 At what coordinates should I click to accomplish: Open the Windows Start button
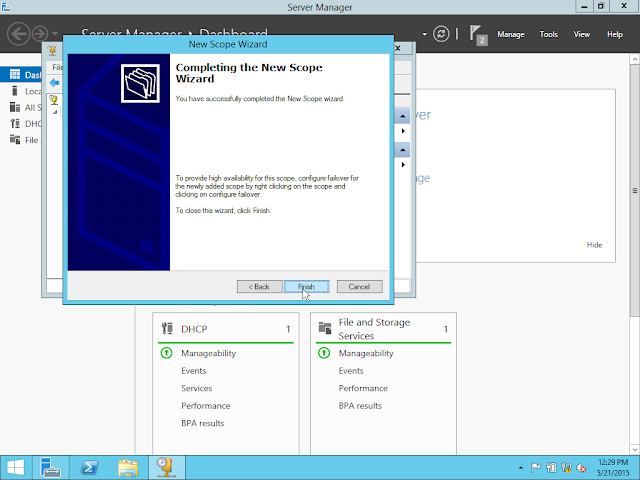[16, 468]
